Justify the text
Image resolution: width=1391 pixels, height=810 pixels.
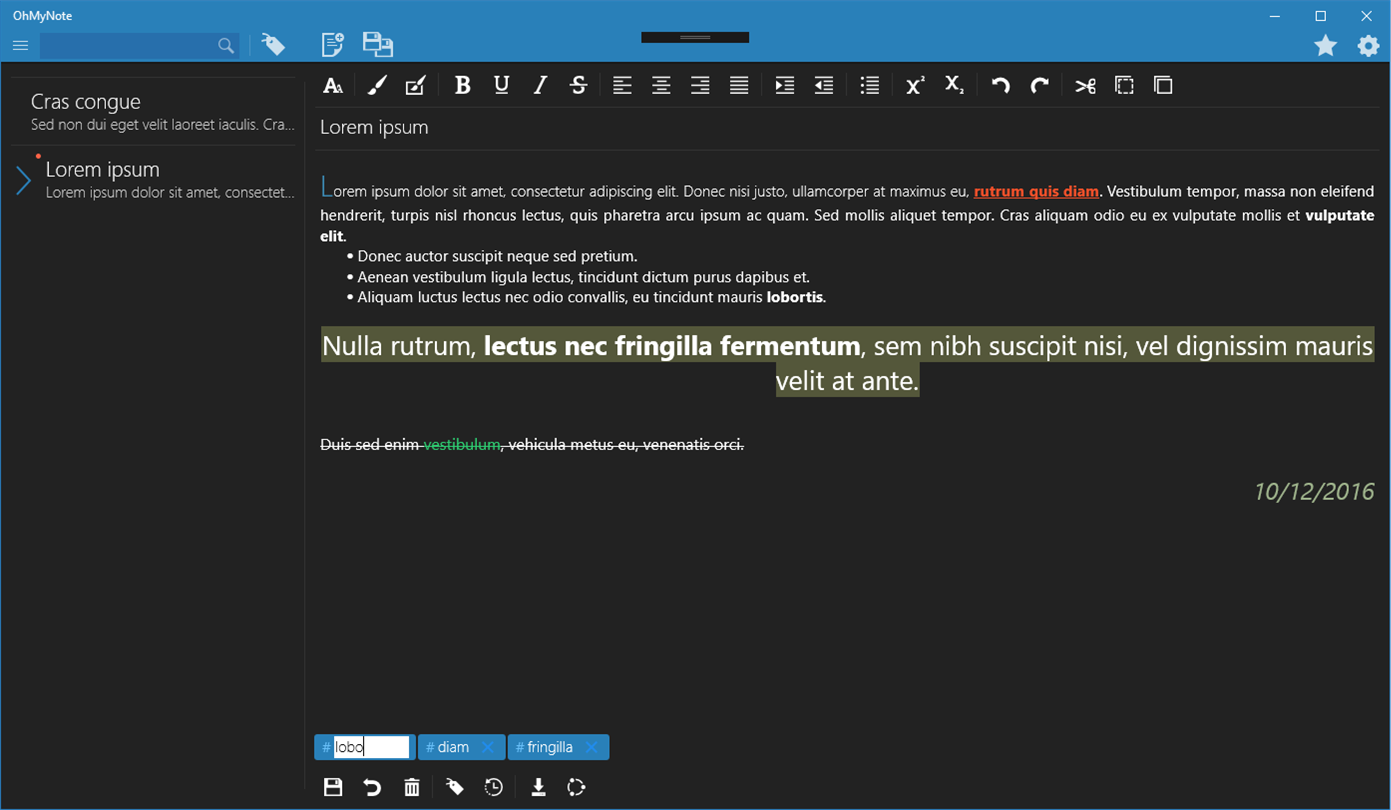[x=739, y=86]
